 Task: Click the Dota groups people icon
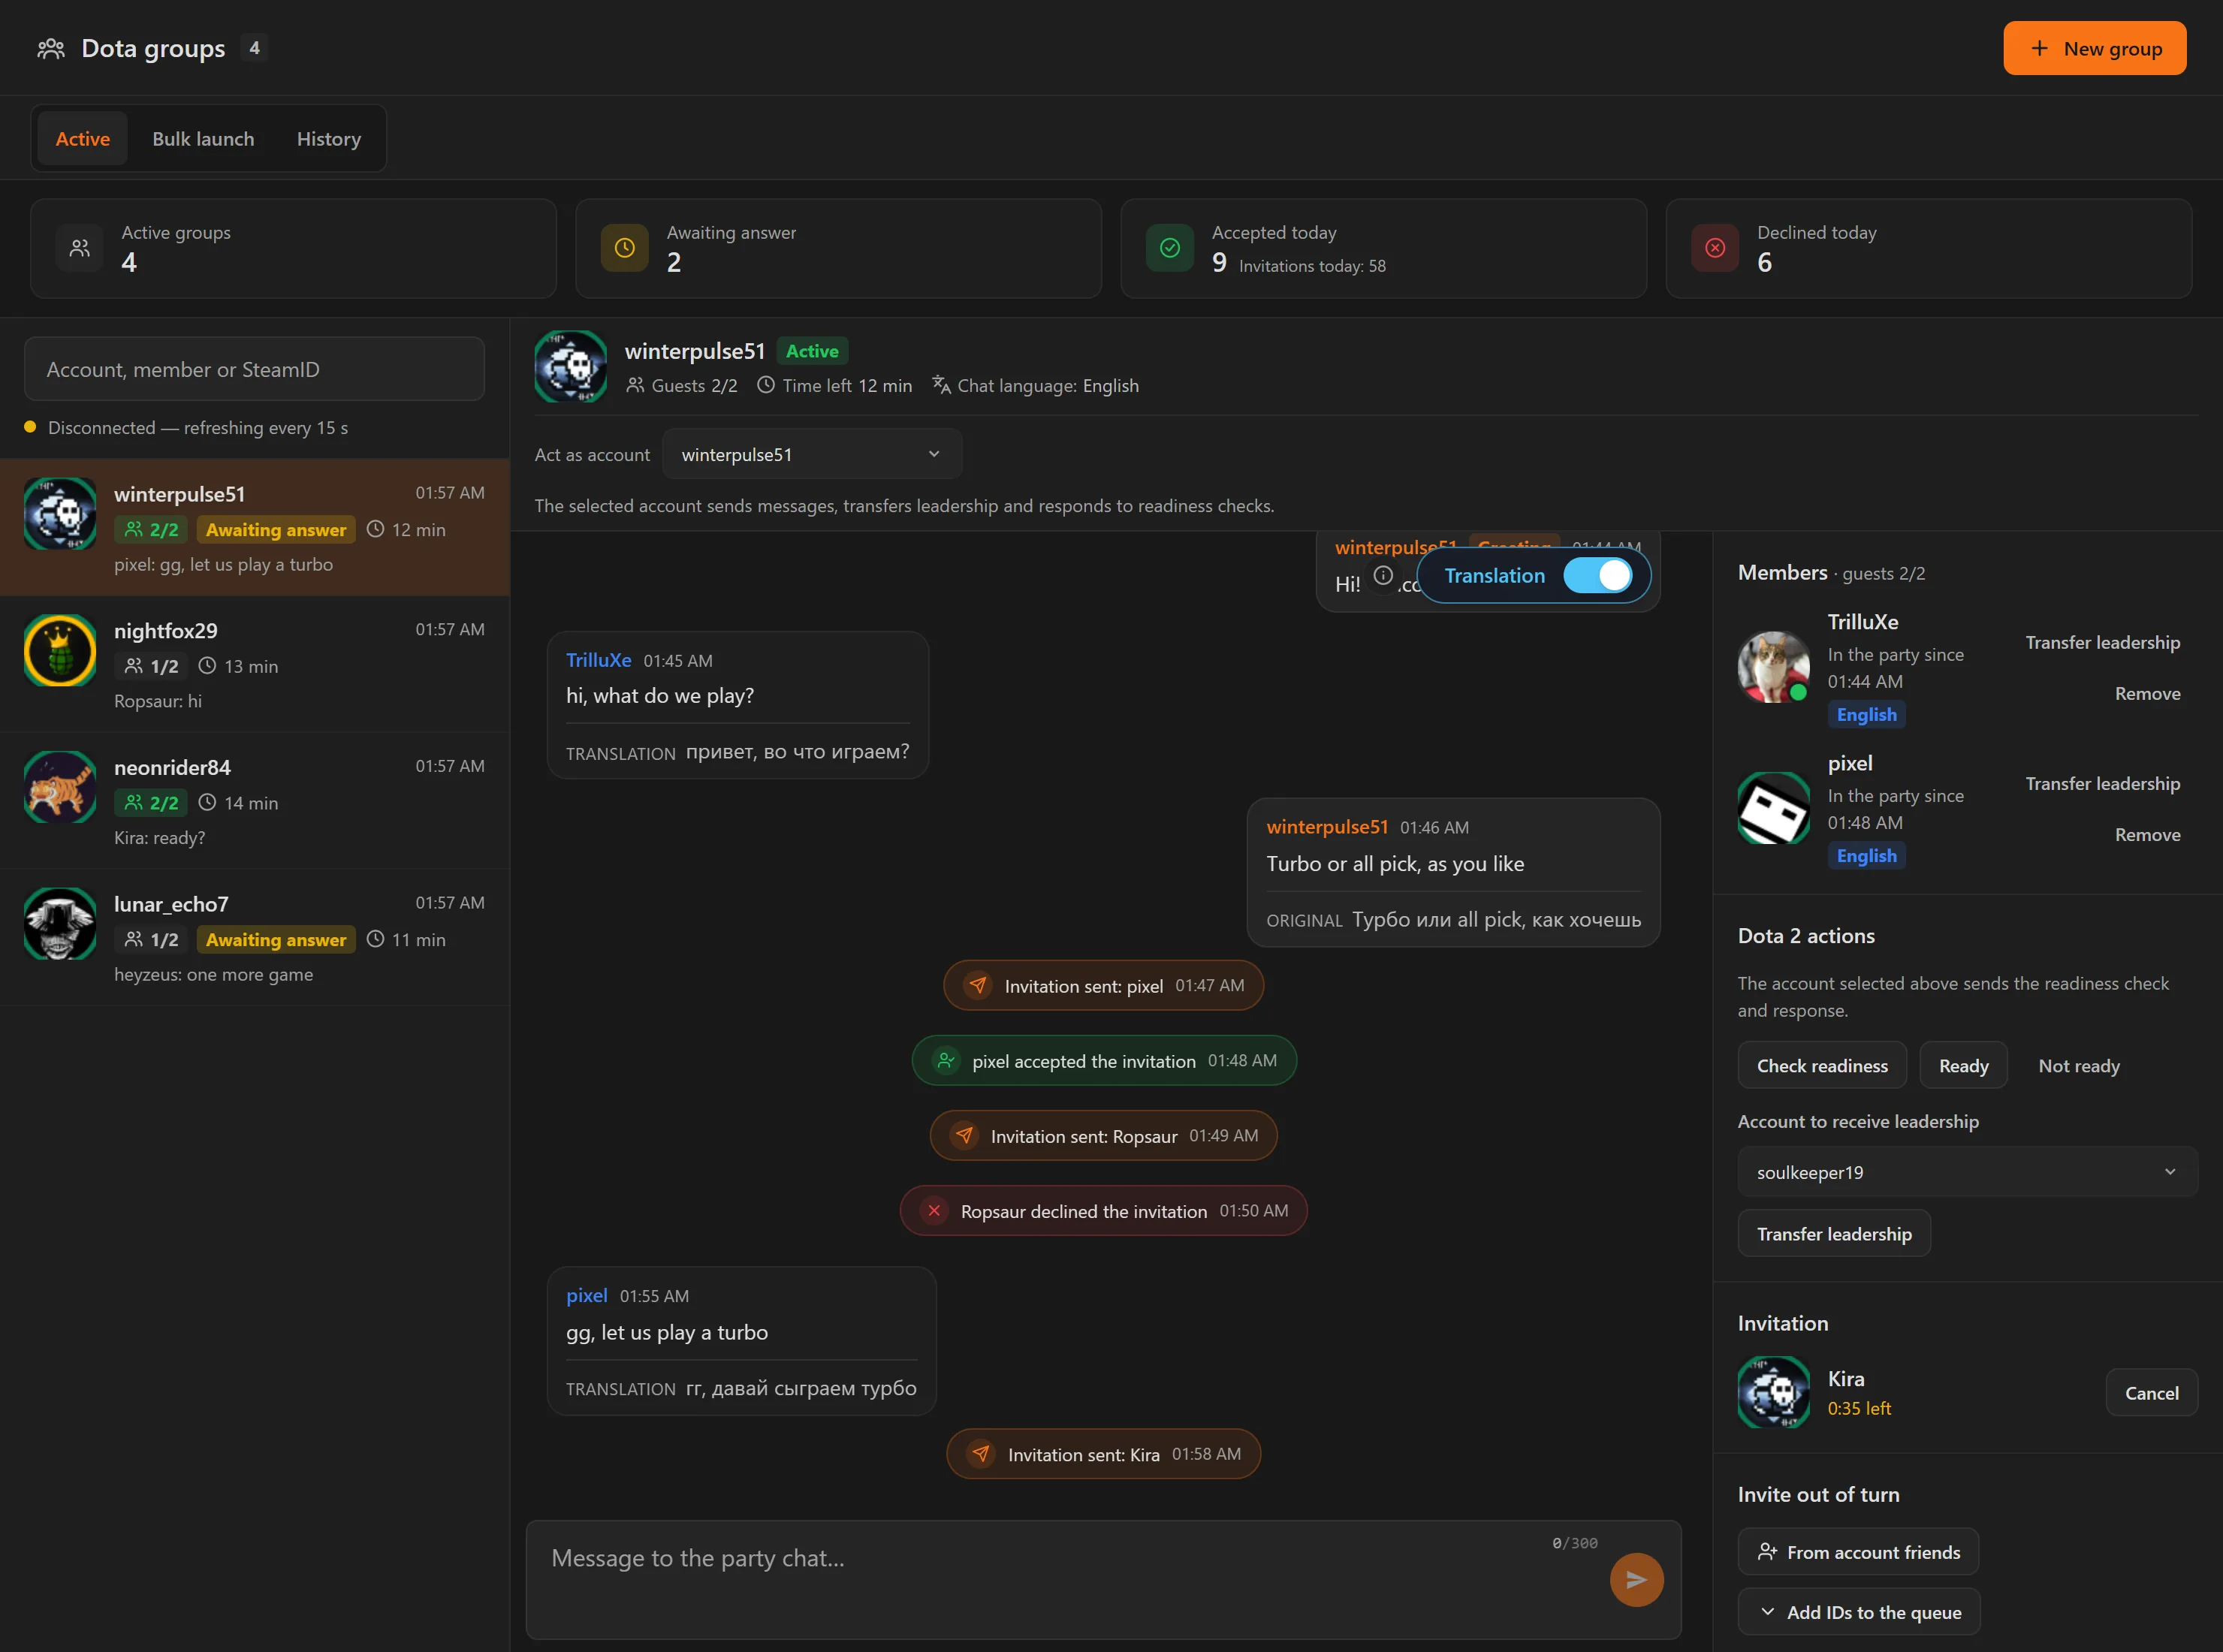(51, 48)
